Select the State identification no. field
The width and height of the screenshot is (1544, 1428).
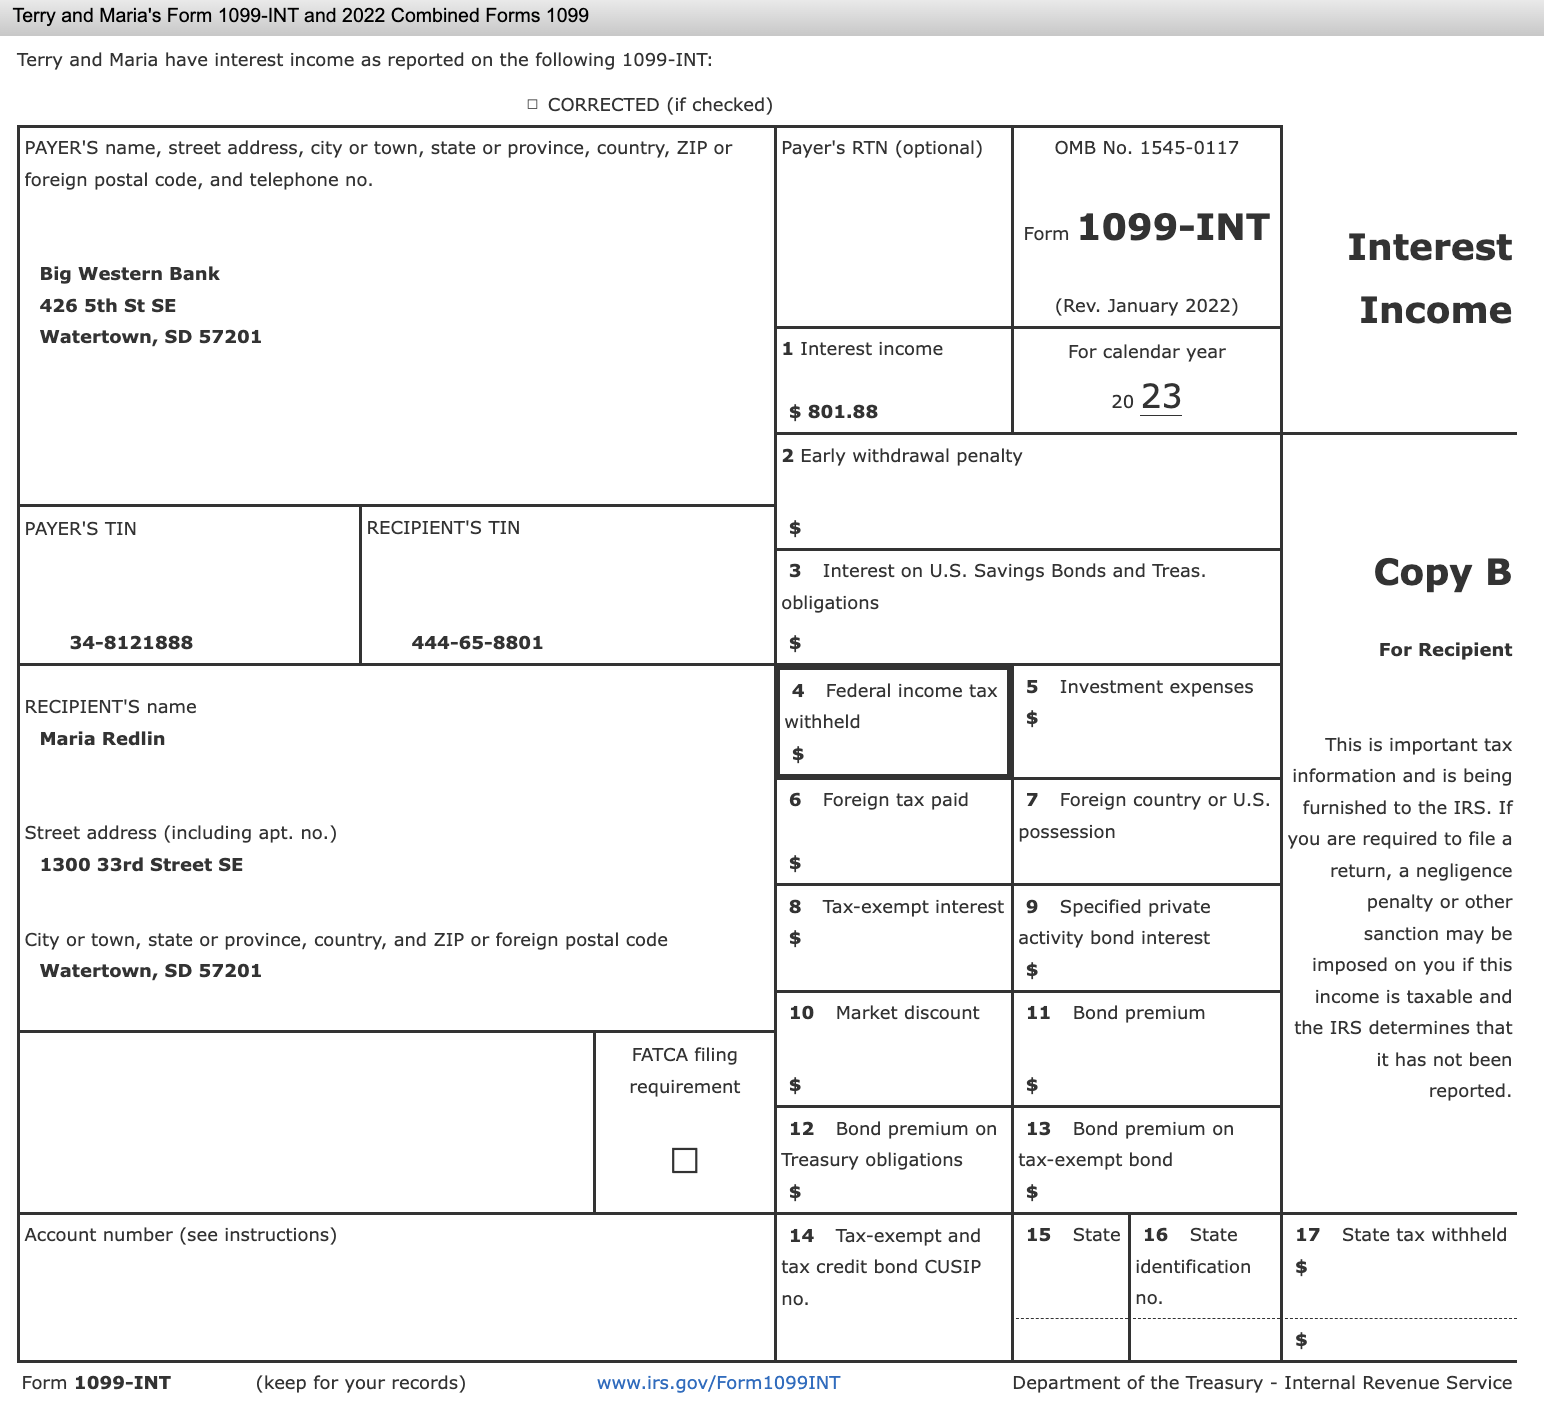[x=1203, y=1290]
